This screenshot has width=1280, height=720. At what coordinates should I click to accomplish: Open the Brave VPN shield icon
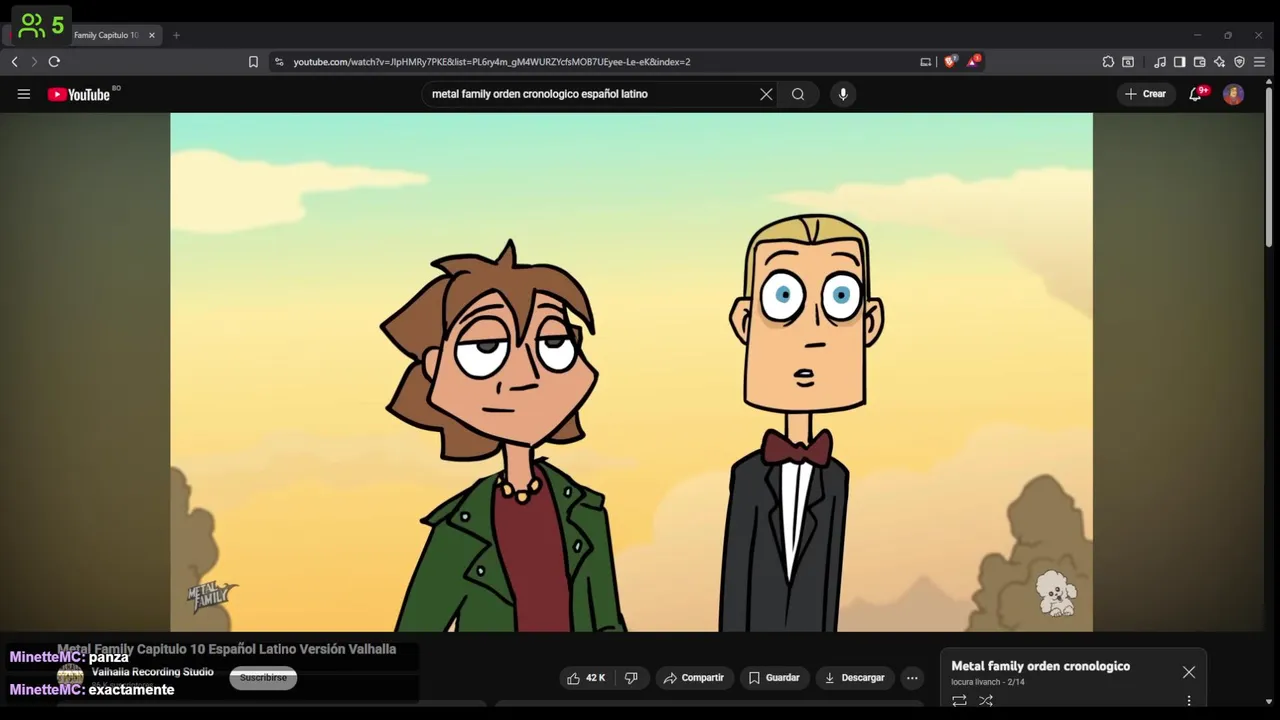(x=1240, y=62)
